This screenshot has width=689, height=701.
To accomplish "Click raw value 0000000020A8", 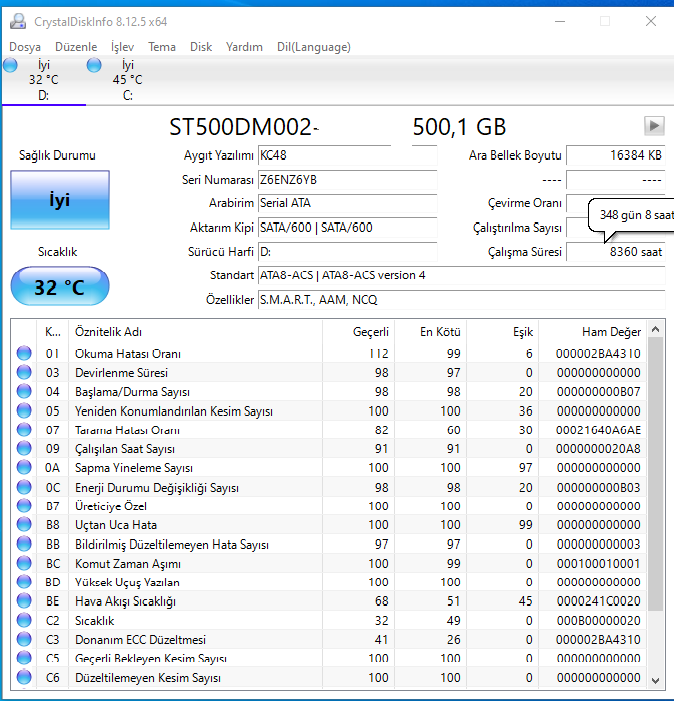I will (x=598, y=448).
